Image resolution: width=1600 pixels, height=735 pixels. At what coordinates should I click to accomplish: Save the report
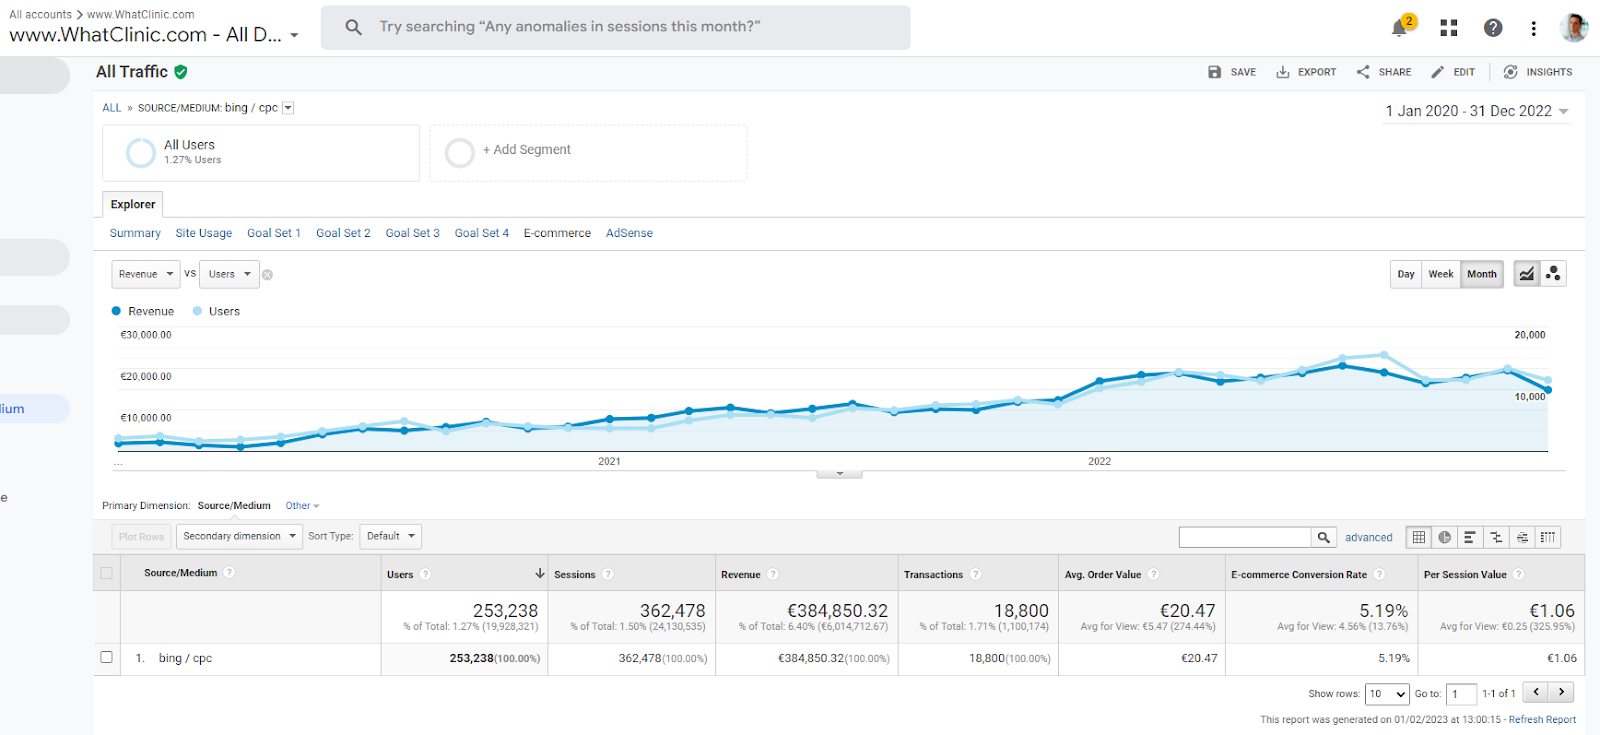pos(1232,72)
